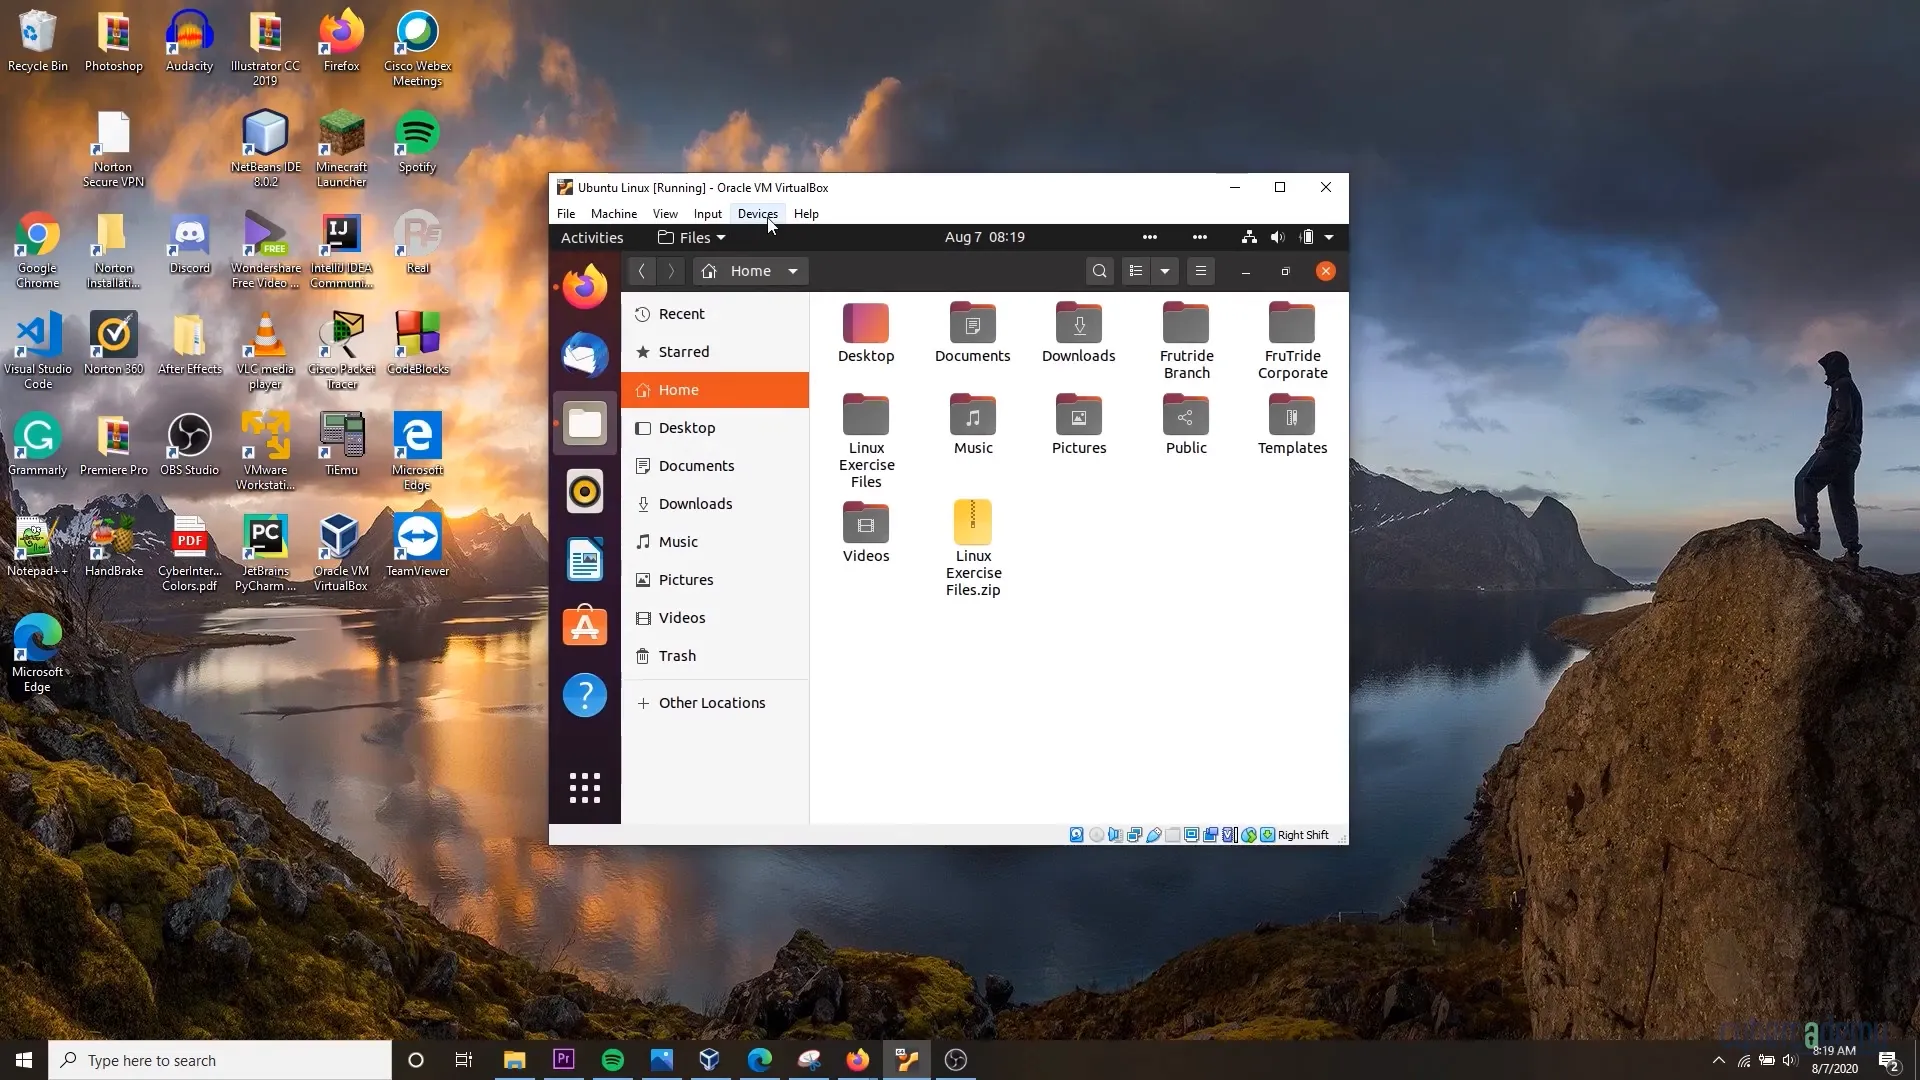Click the Firefox icon in Ubuntu dock
Image resolution: width=1920 pixels, height=1080 pixels.
tap(585, 287)
